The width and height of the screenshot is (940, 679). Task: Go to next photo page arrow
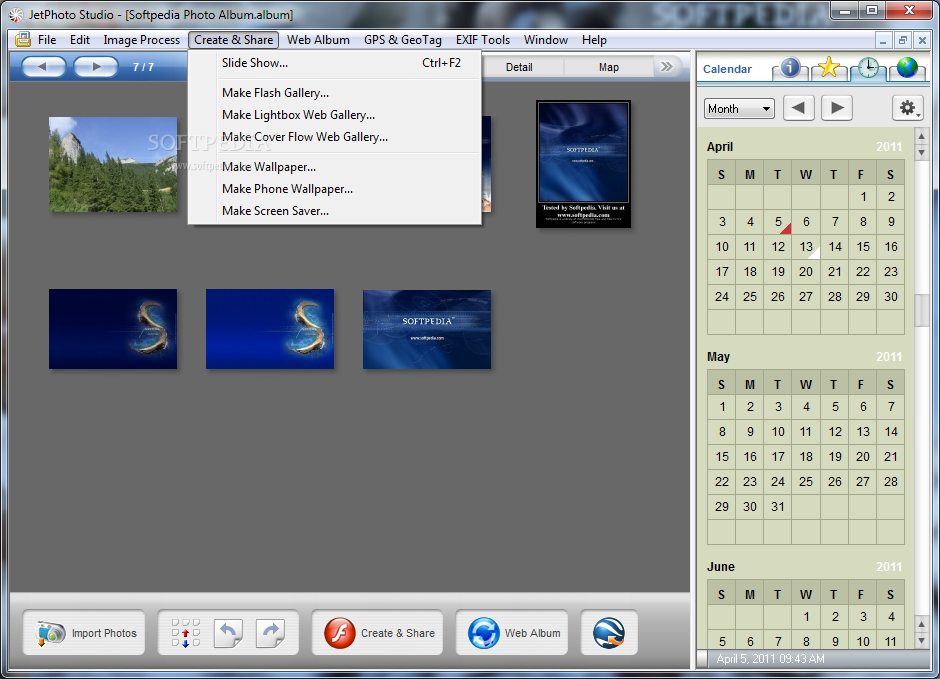tap(96, 67)
